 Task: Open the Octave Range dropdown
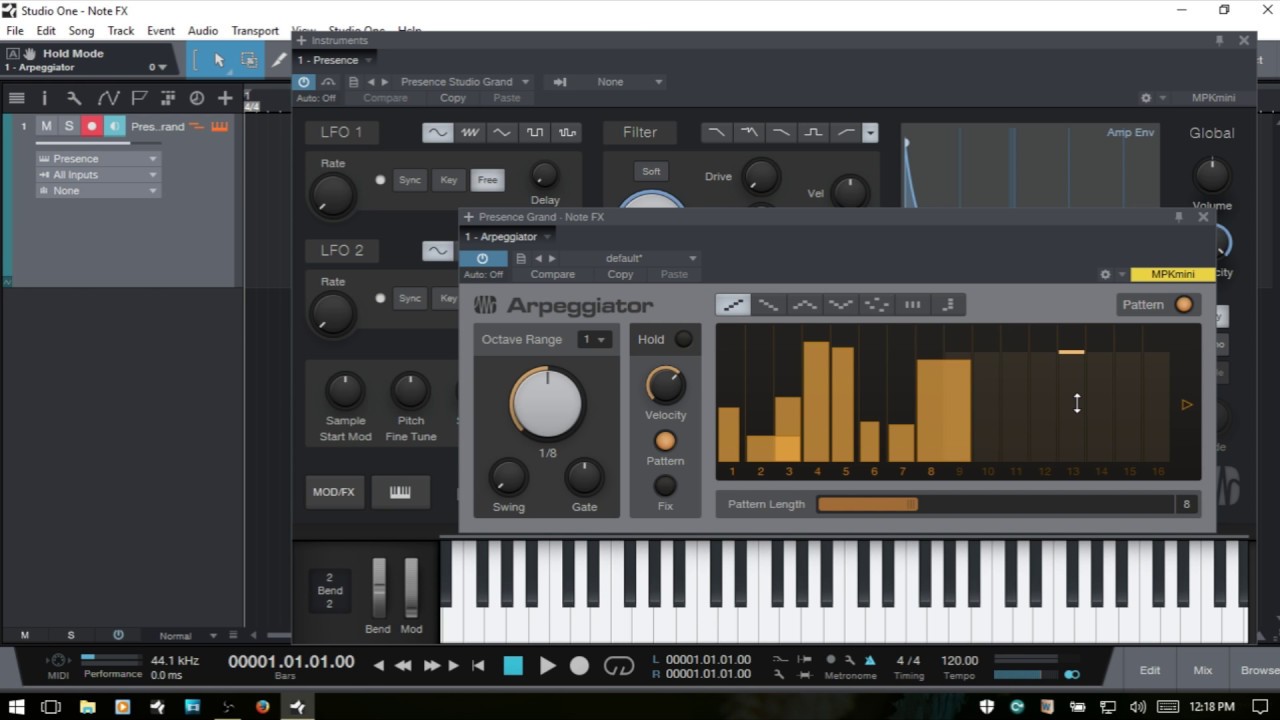pyautogui.click(x=595, y=340)
